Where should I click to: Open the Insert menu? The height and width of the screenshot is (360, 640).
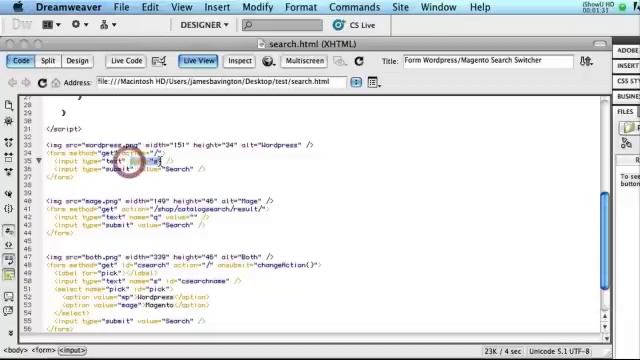tap(217, 7)
